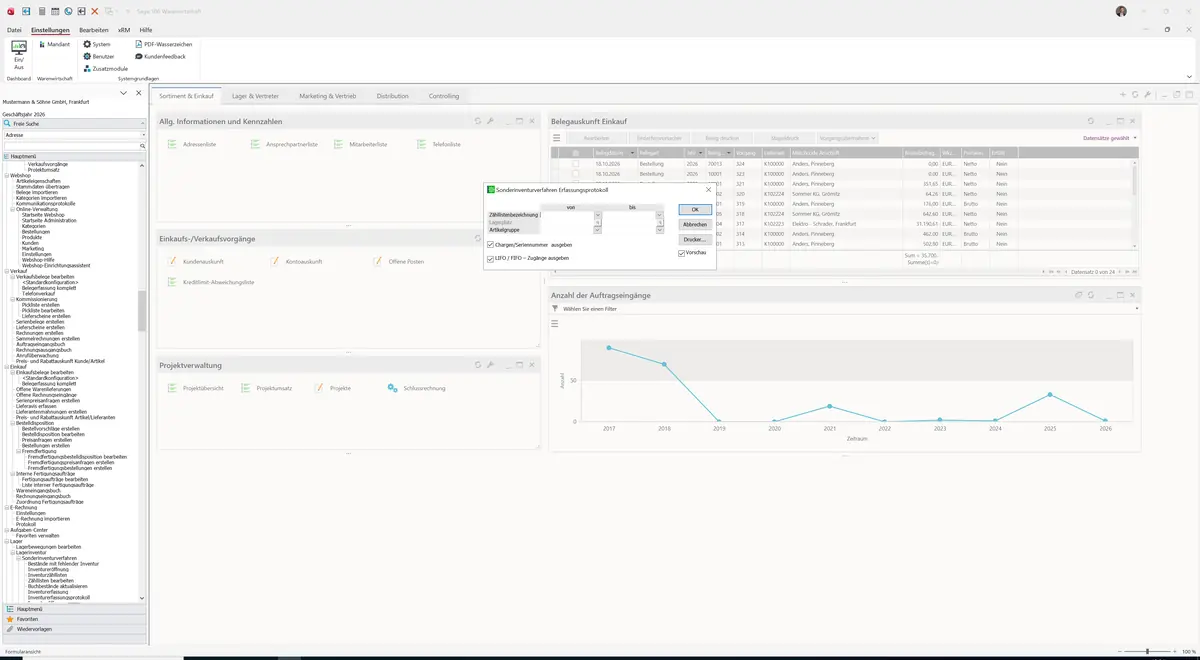Viewport: 1200px width, 660px height.
Task: Open the calendar icon in title bar
Action: [54, 11]
